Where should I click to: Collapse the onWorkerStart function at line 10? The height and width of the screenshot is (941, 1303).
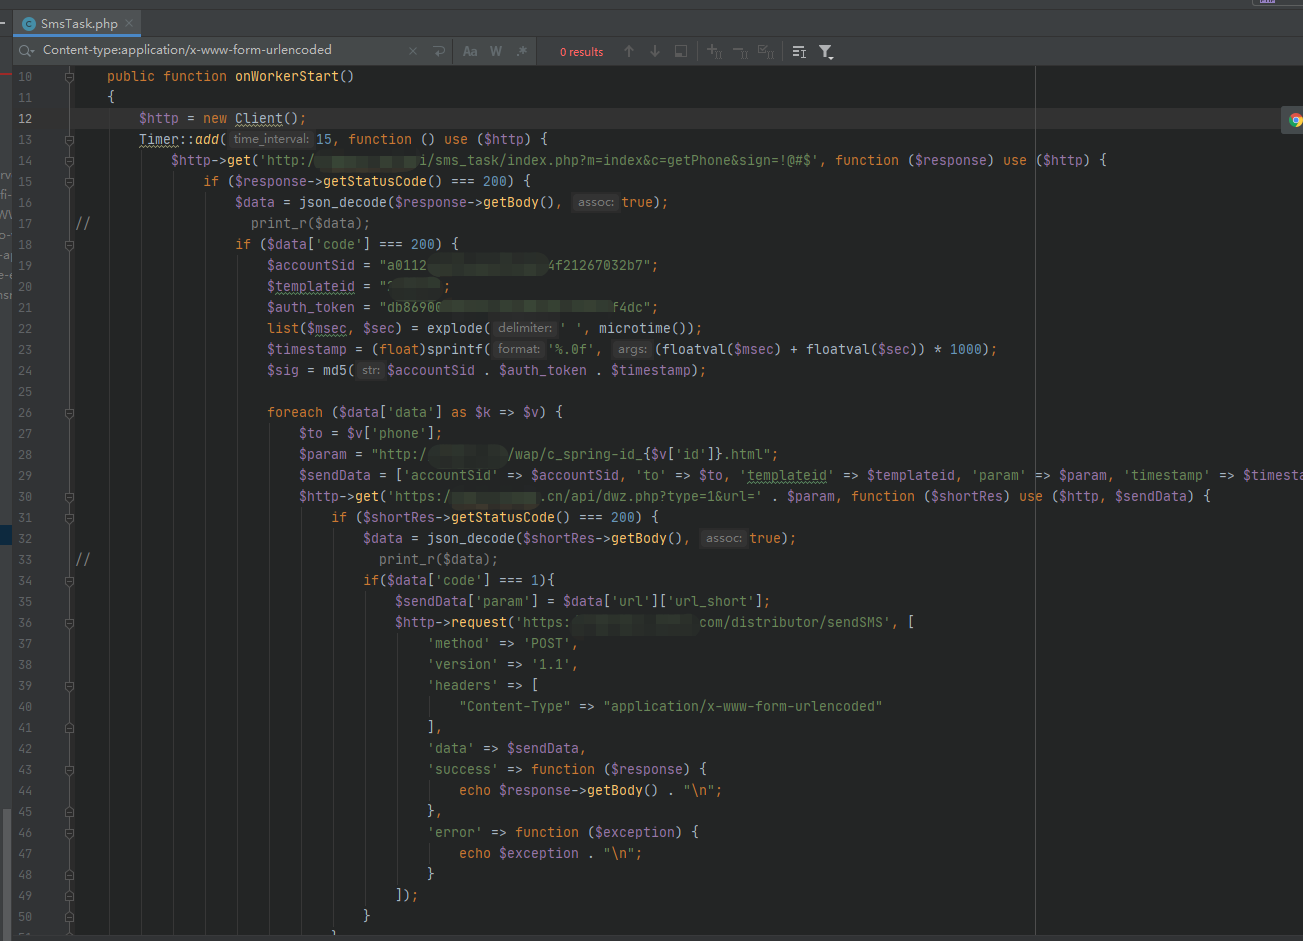69,76
